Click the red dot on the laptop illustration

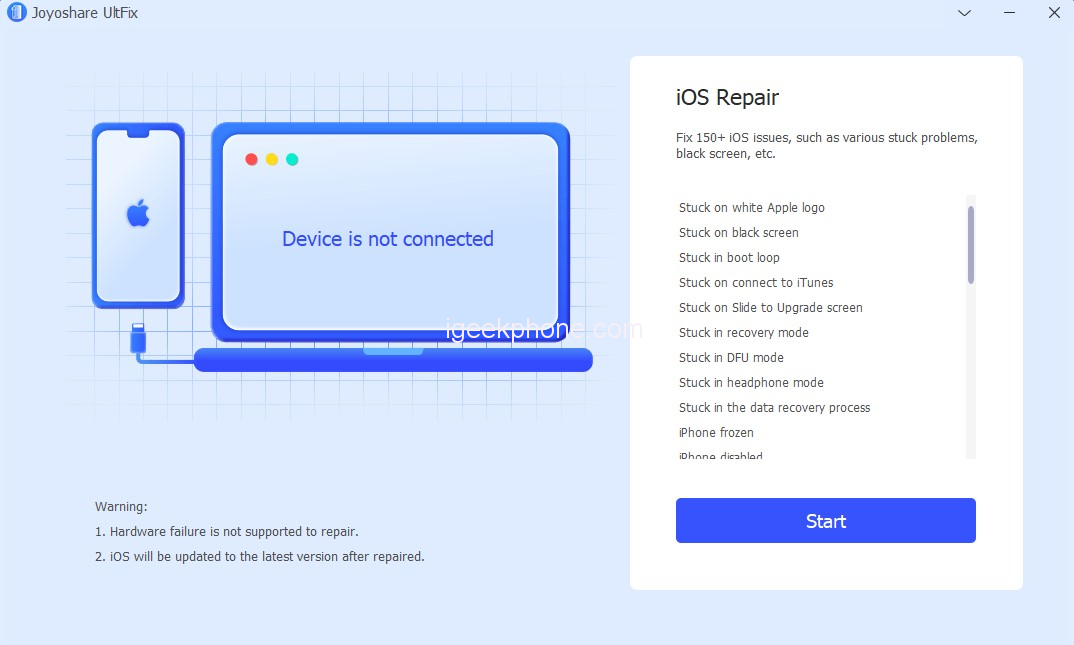(251, 159)
